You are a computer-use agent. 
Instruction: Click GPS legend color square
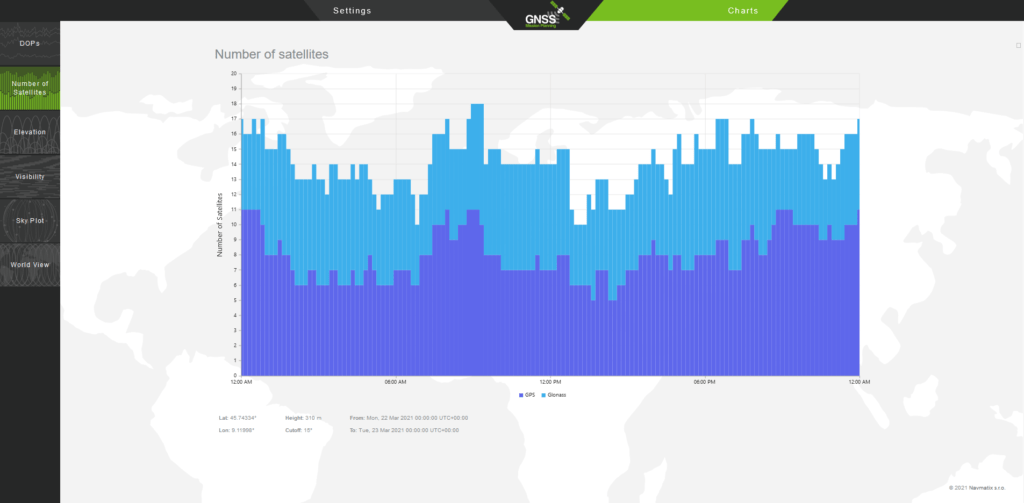point(522,395)
